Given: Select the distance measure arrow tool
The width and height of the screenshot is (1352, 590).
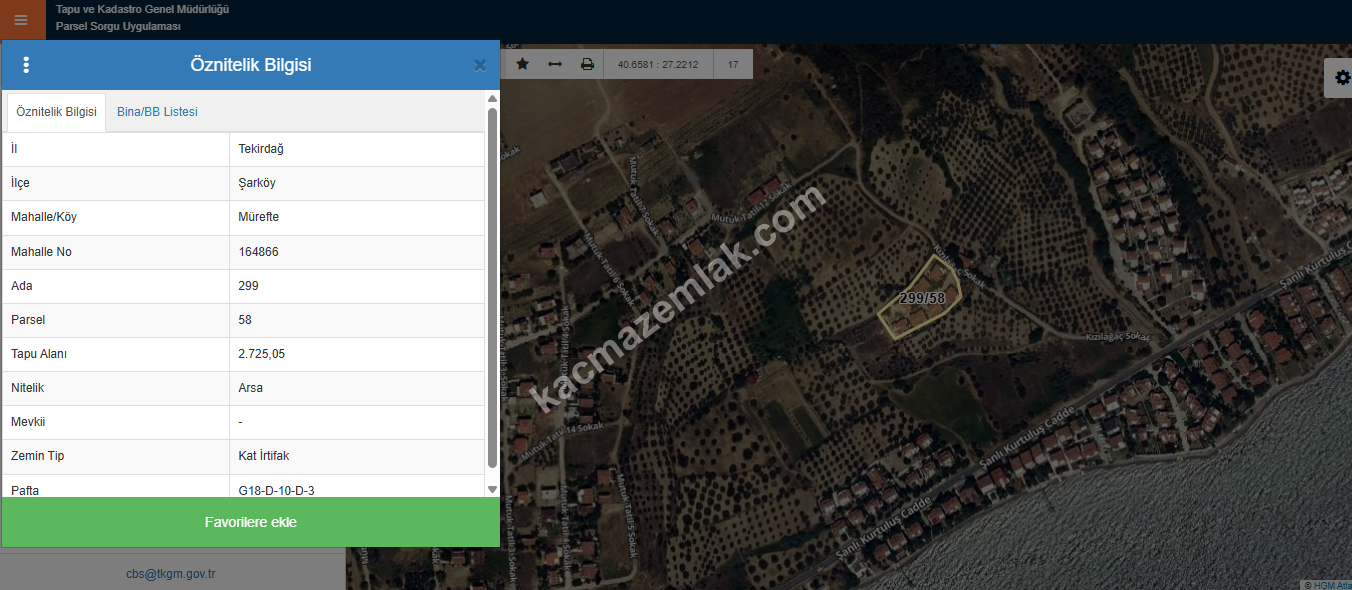Looking at the screenshot, I should (x=555, y=64).
